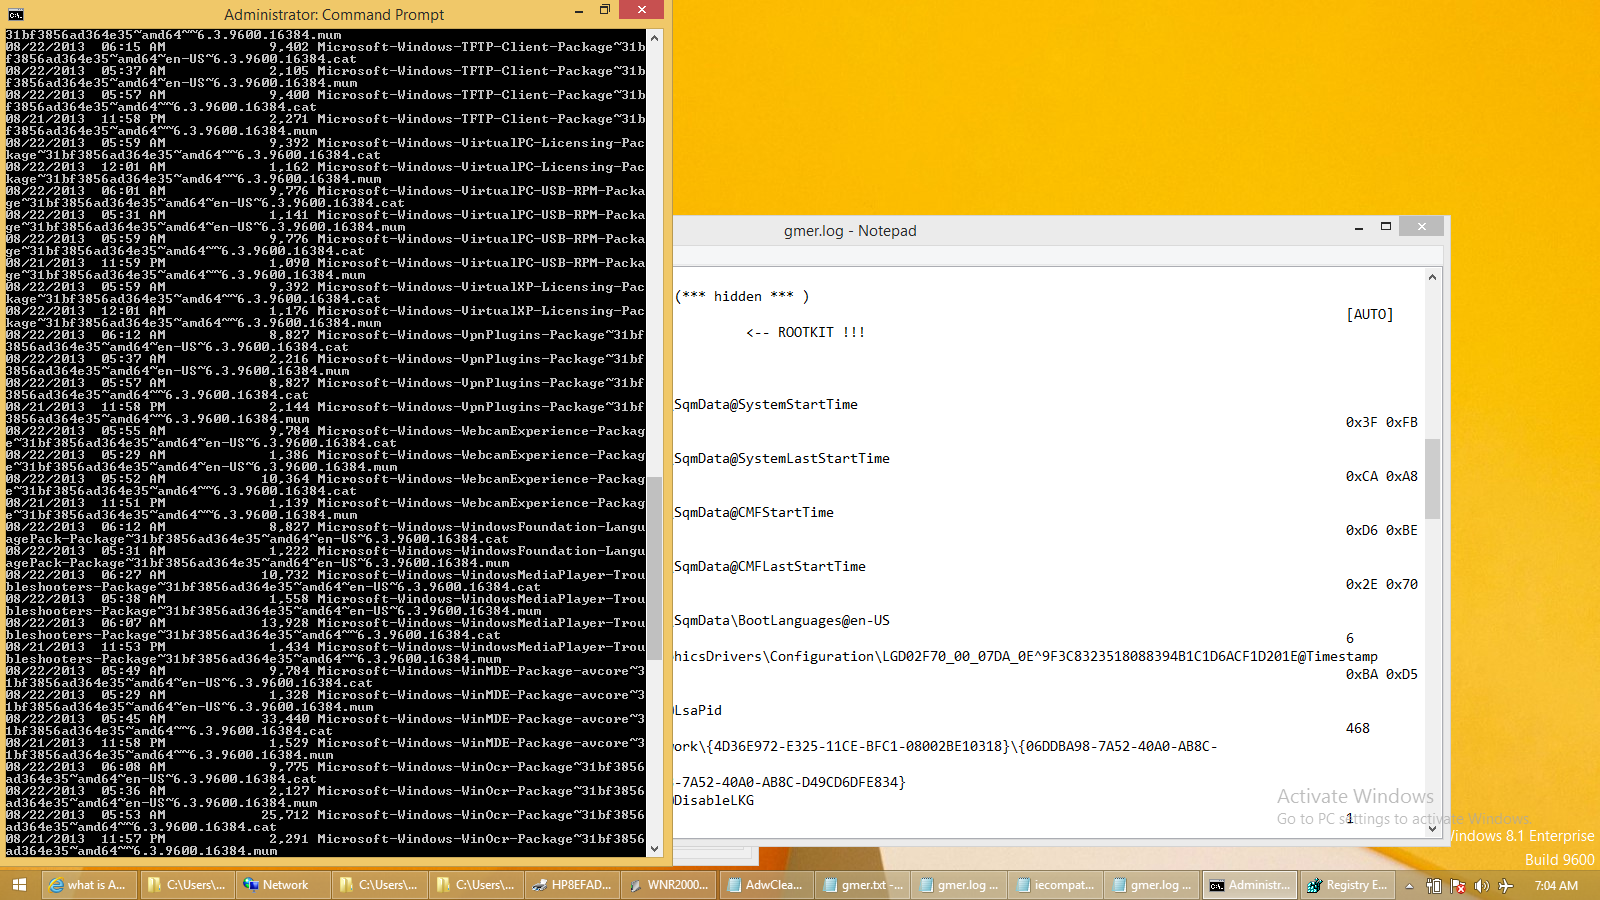Close the gmer.log Notepad window
Screen dimensions: 1600x900
(x=1421, y=227)
